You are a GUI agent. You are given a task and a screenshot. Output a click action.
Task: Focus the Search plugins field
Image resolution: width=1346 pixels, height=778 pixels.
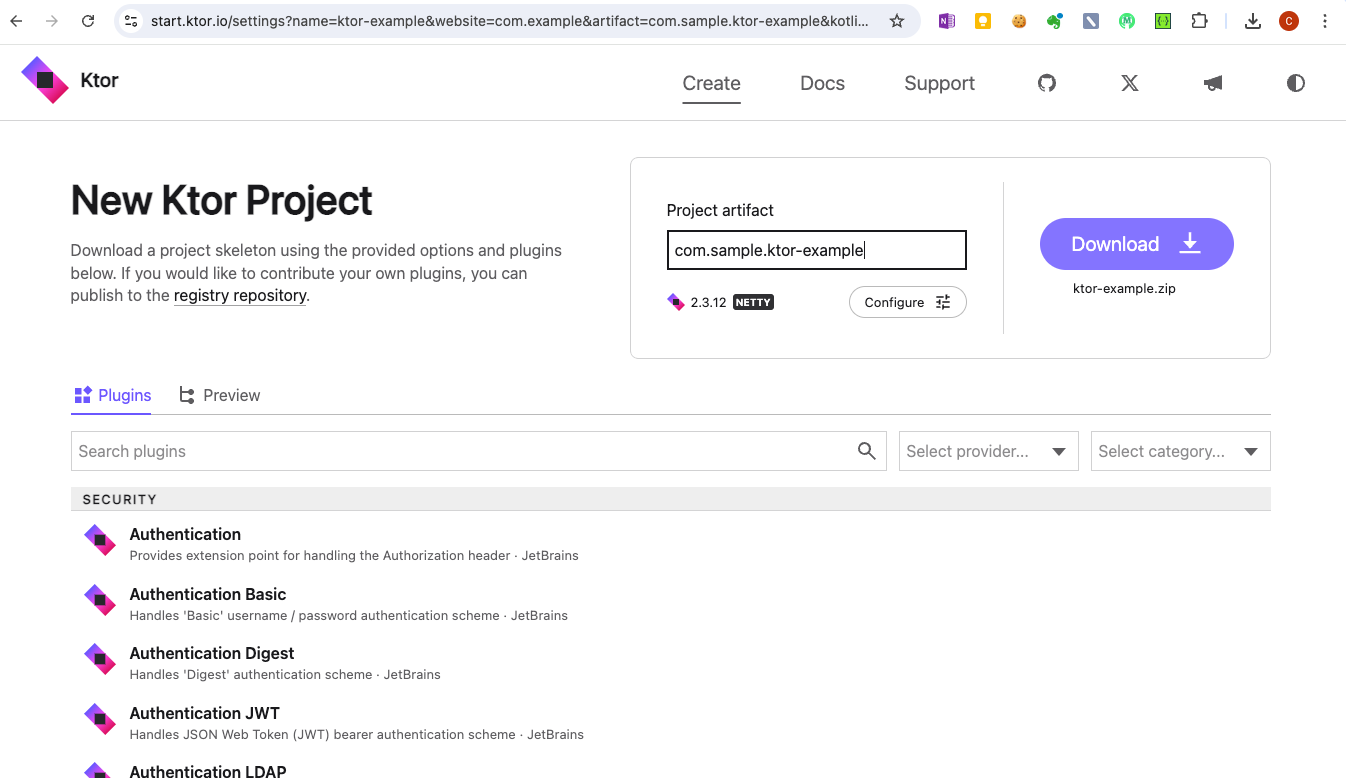click(x=479, y=451)
